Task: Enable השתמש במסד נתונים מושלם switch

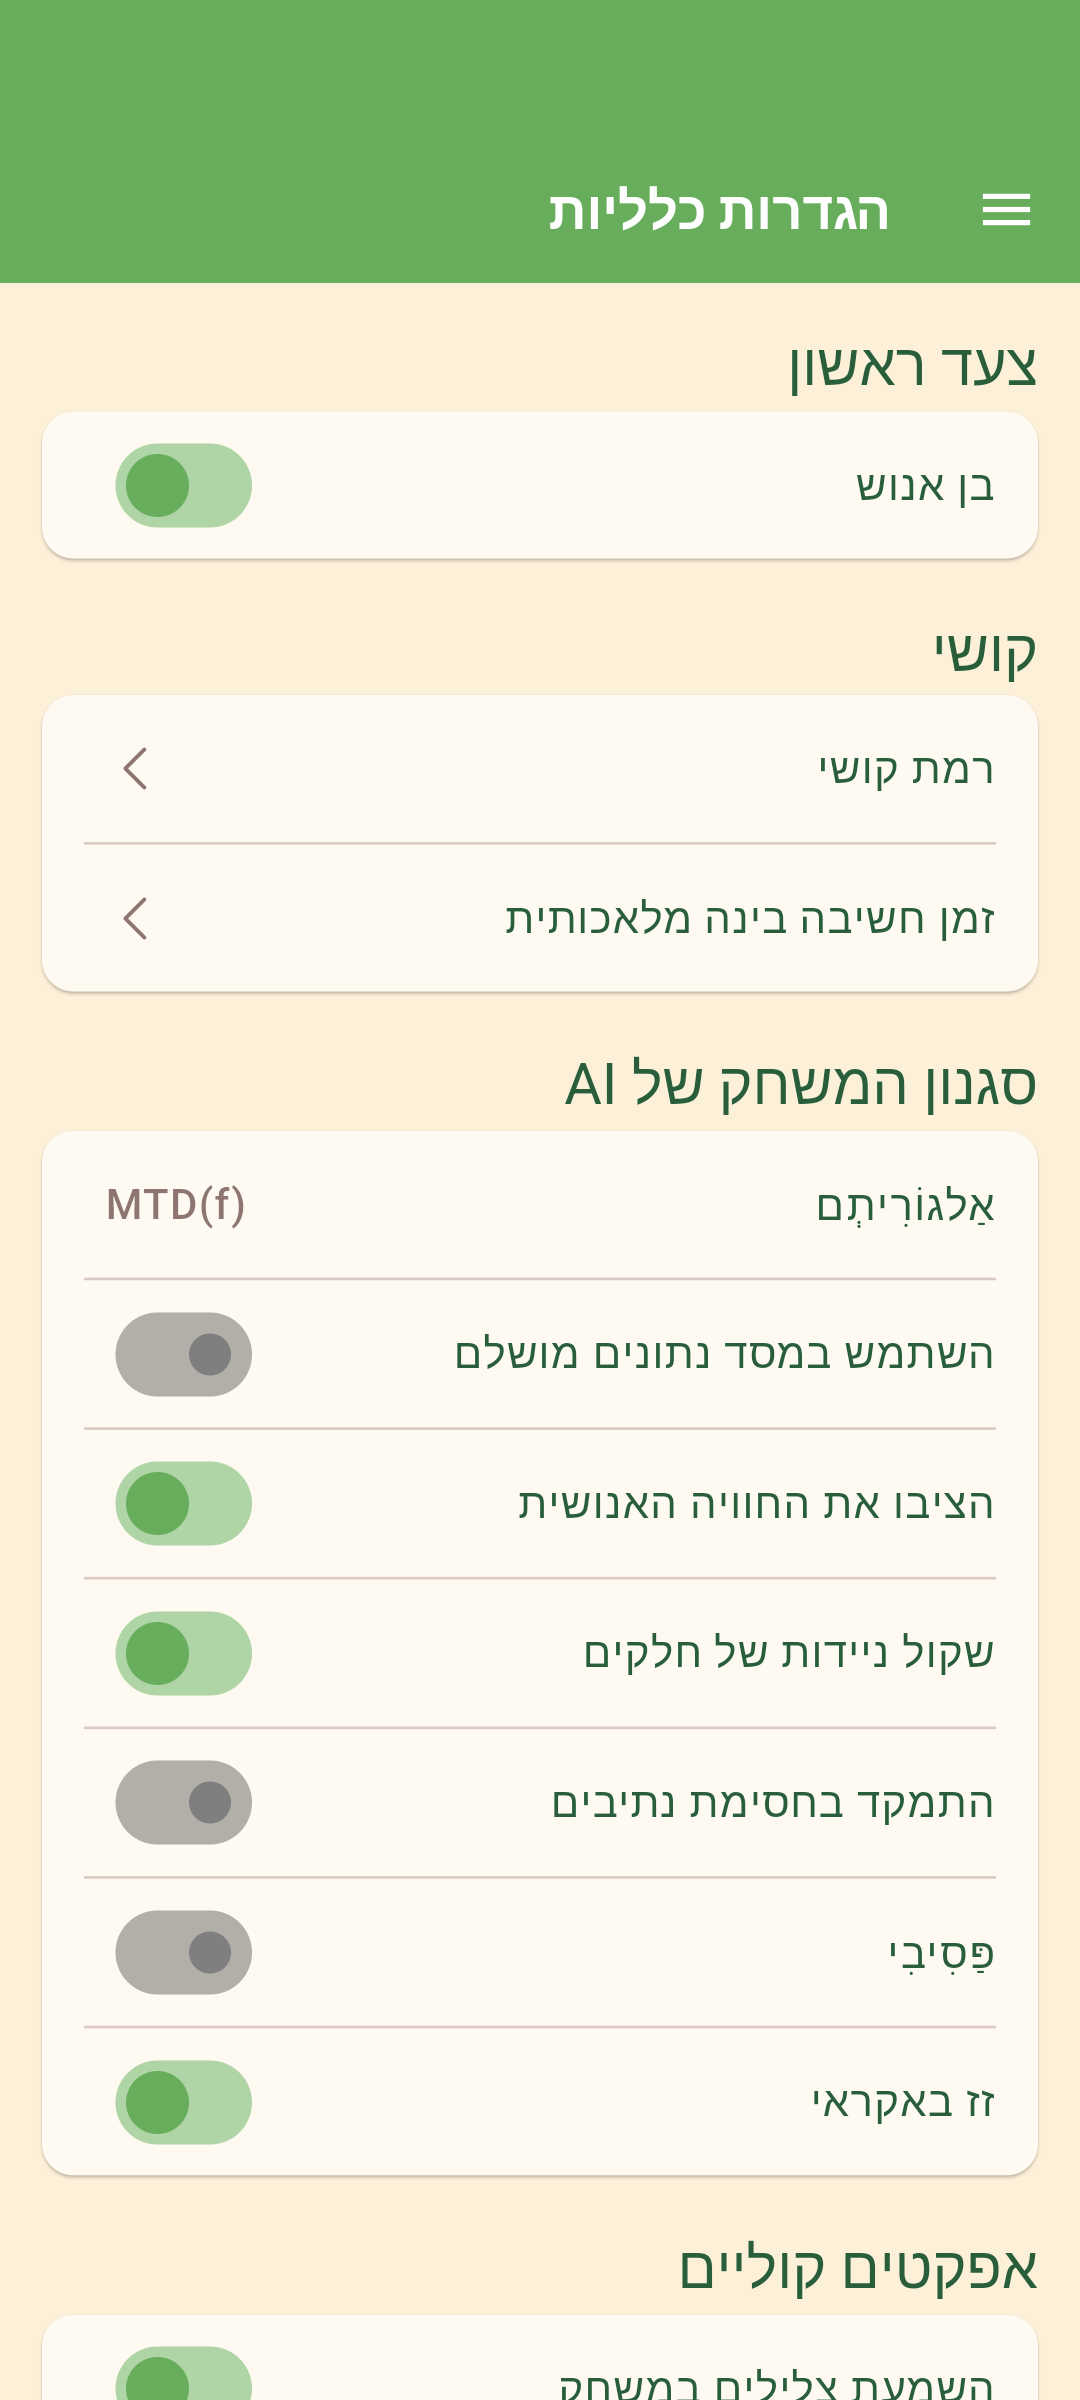Action: point(184,1355)
